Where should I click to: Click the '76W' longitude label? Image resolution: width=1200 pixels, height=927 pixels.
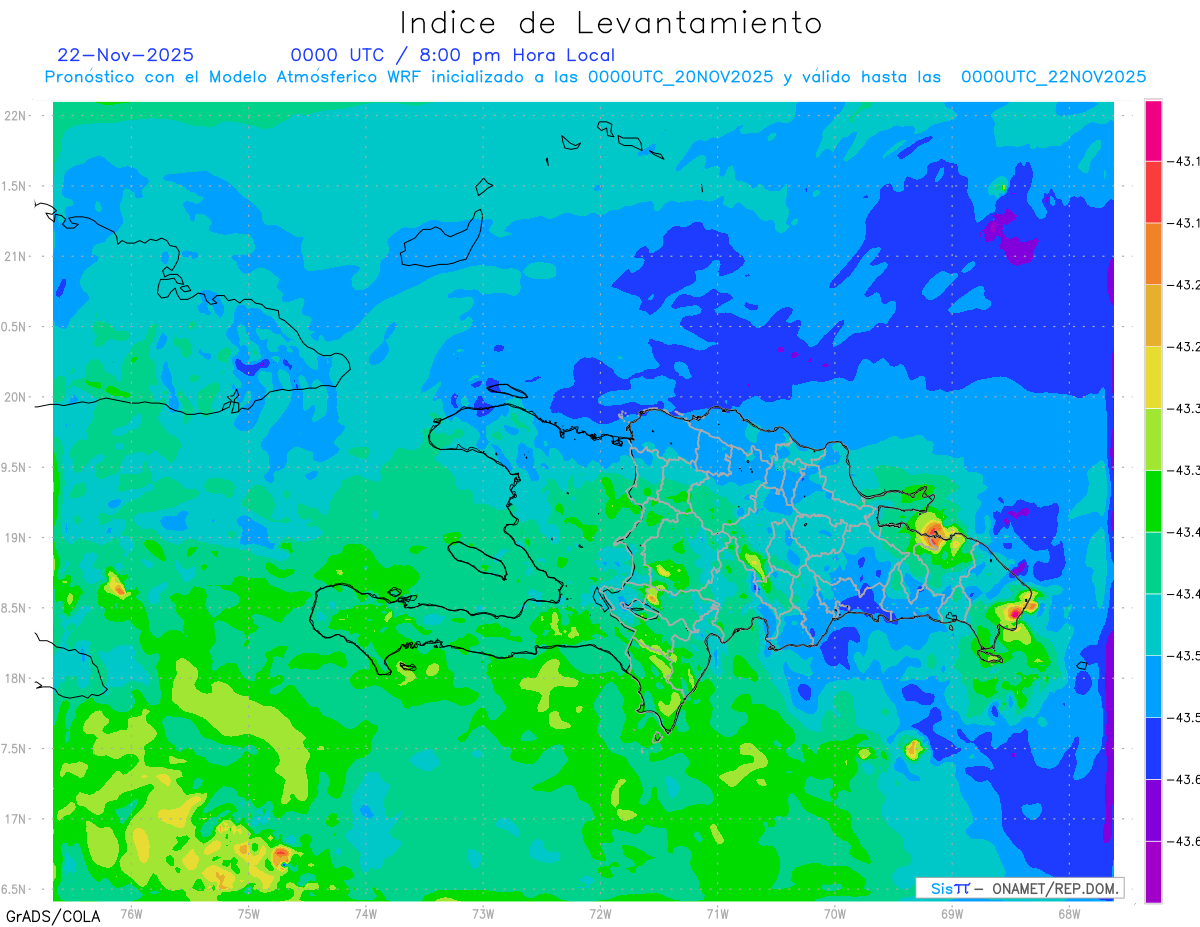pyautogui.click(x=131, y=914)
